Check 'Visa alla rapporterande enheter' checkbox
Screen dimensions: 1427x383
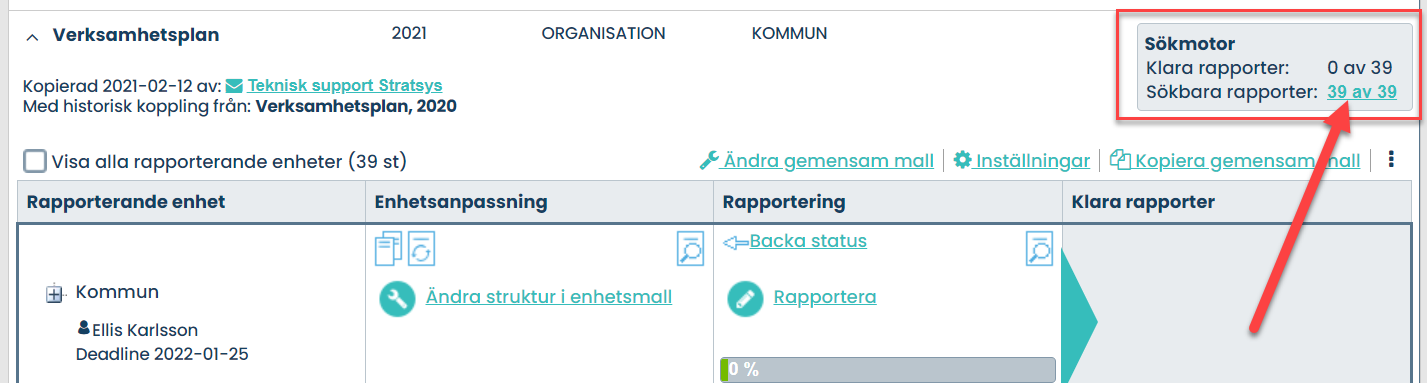click(35, 161)
